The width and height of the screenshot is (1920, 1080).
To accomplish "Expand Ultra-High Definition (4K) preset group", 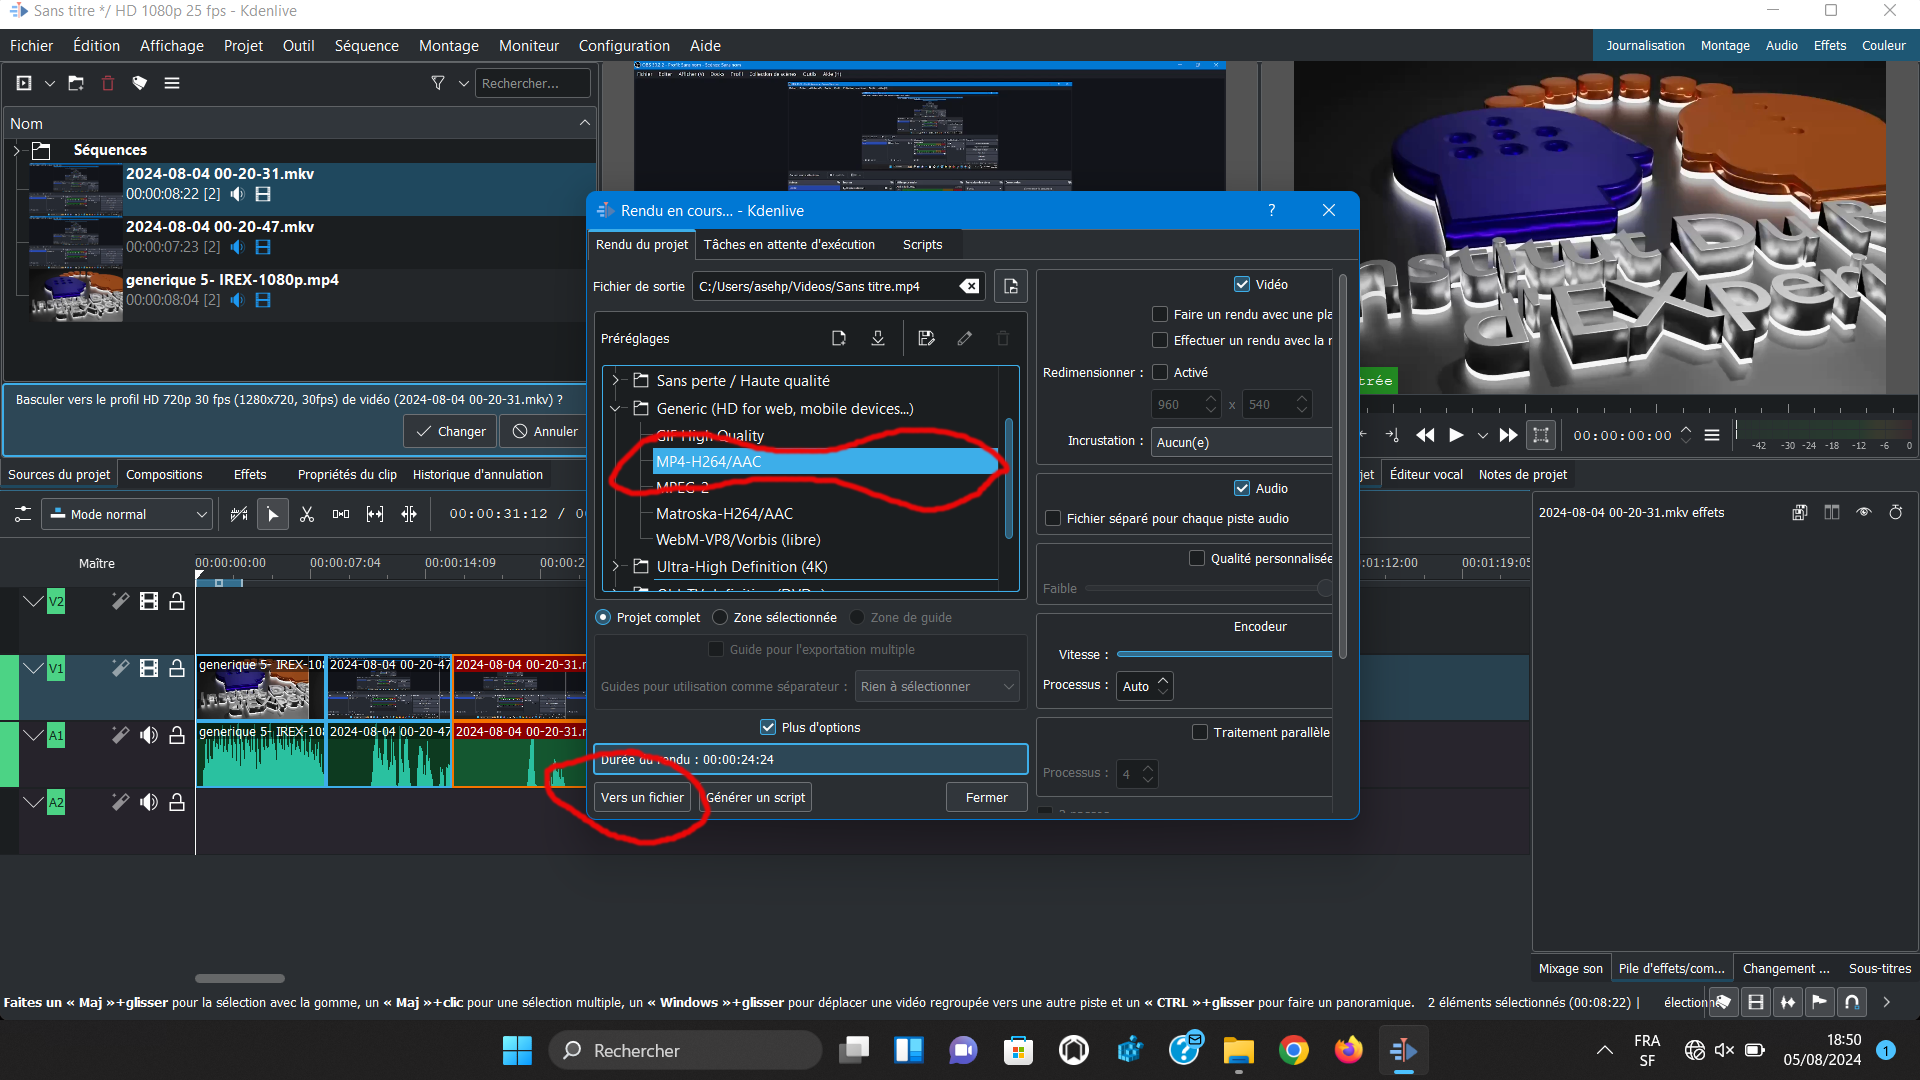I will click(616, 566).
